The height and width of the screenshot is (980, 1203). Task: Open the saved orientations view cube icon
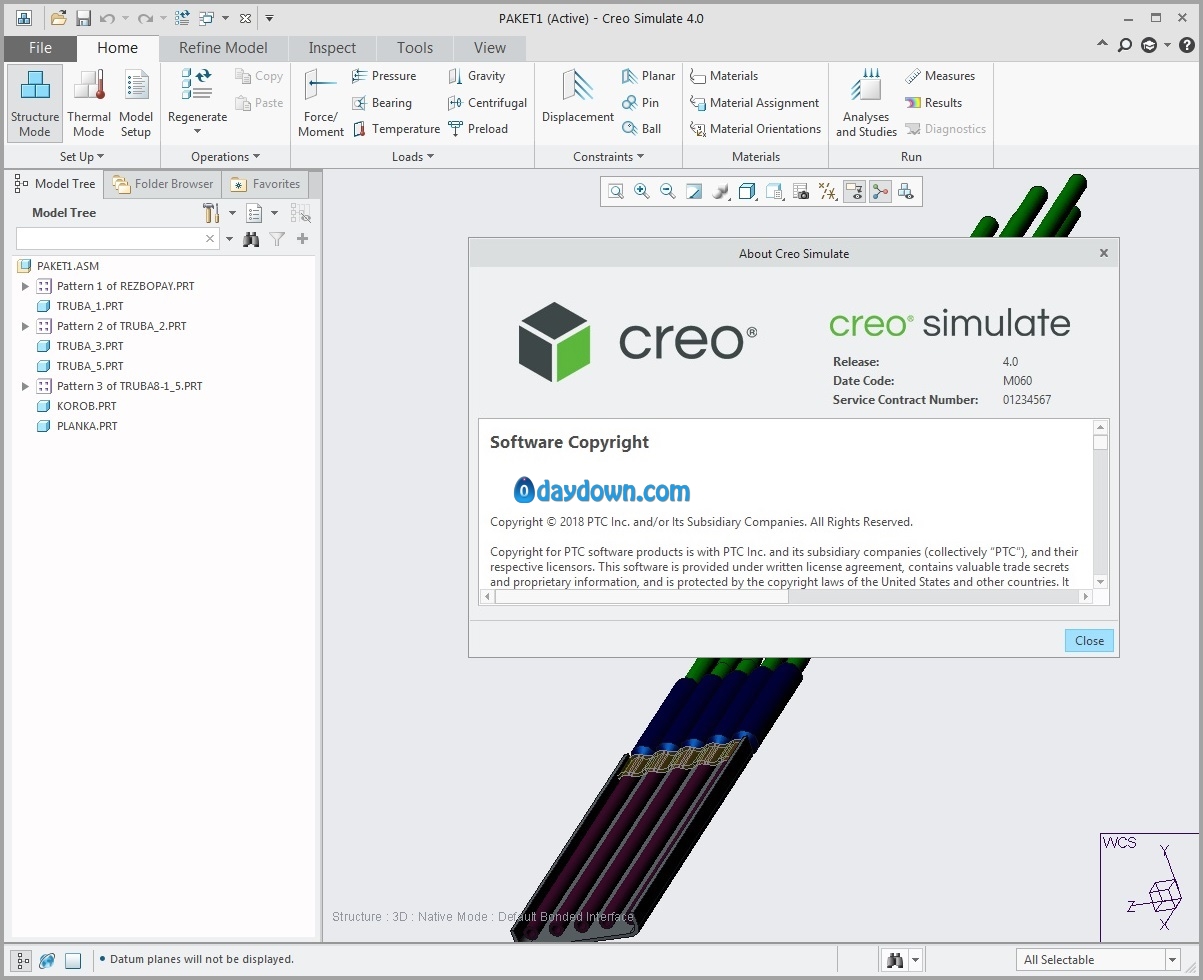point(746,192)
